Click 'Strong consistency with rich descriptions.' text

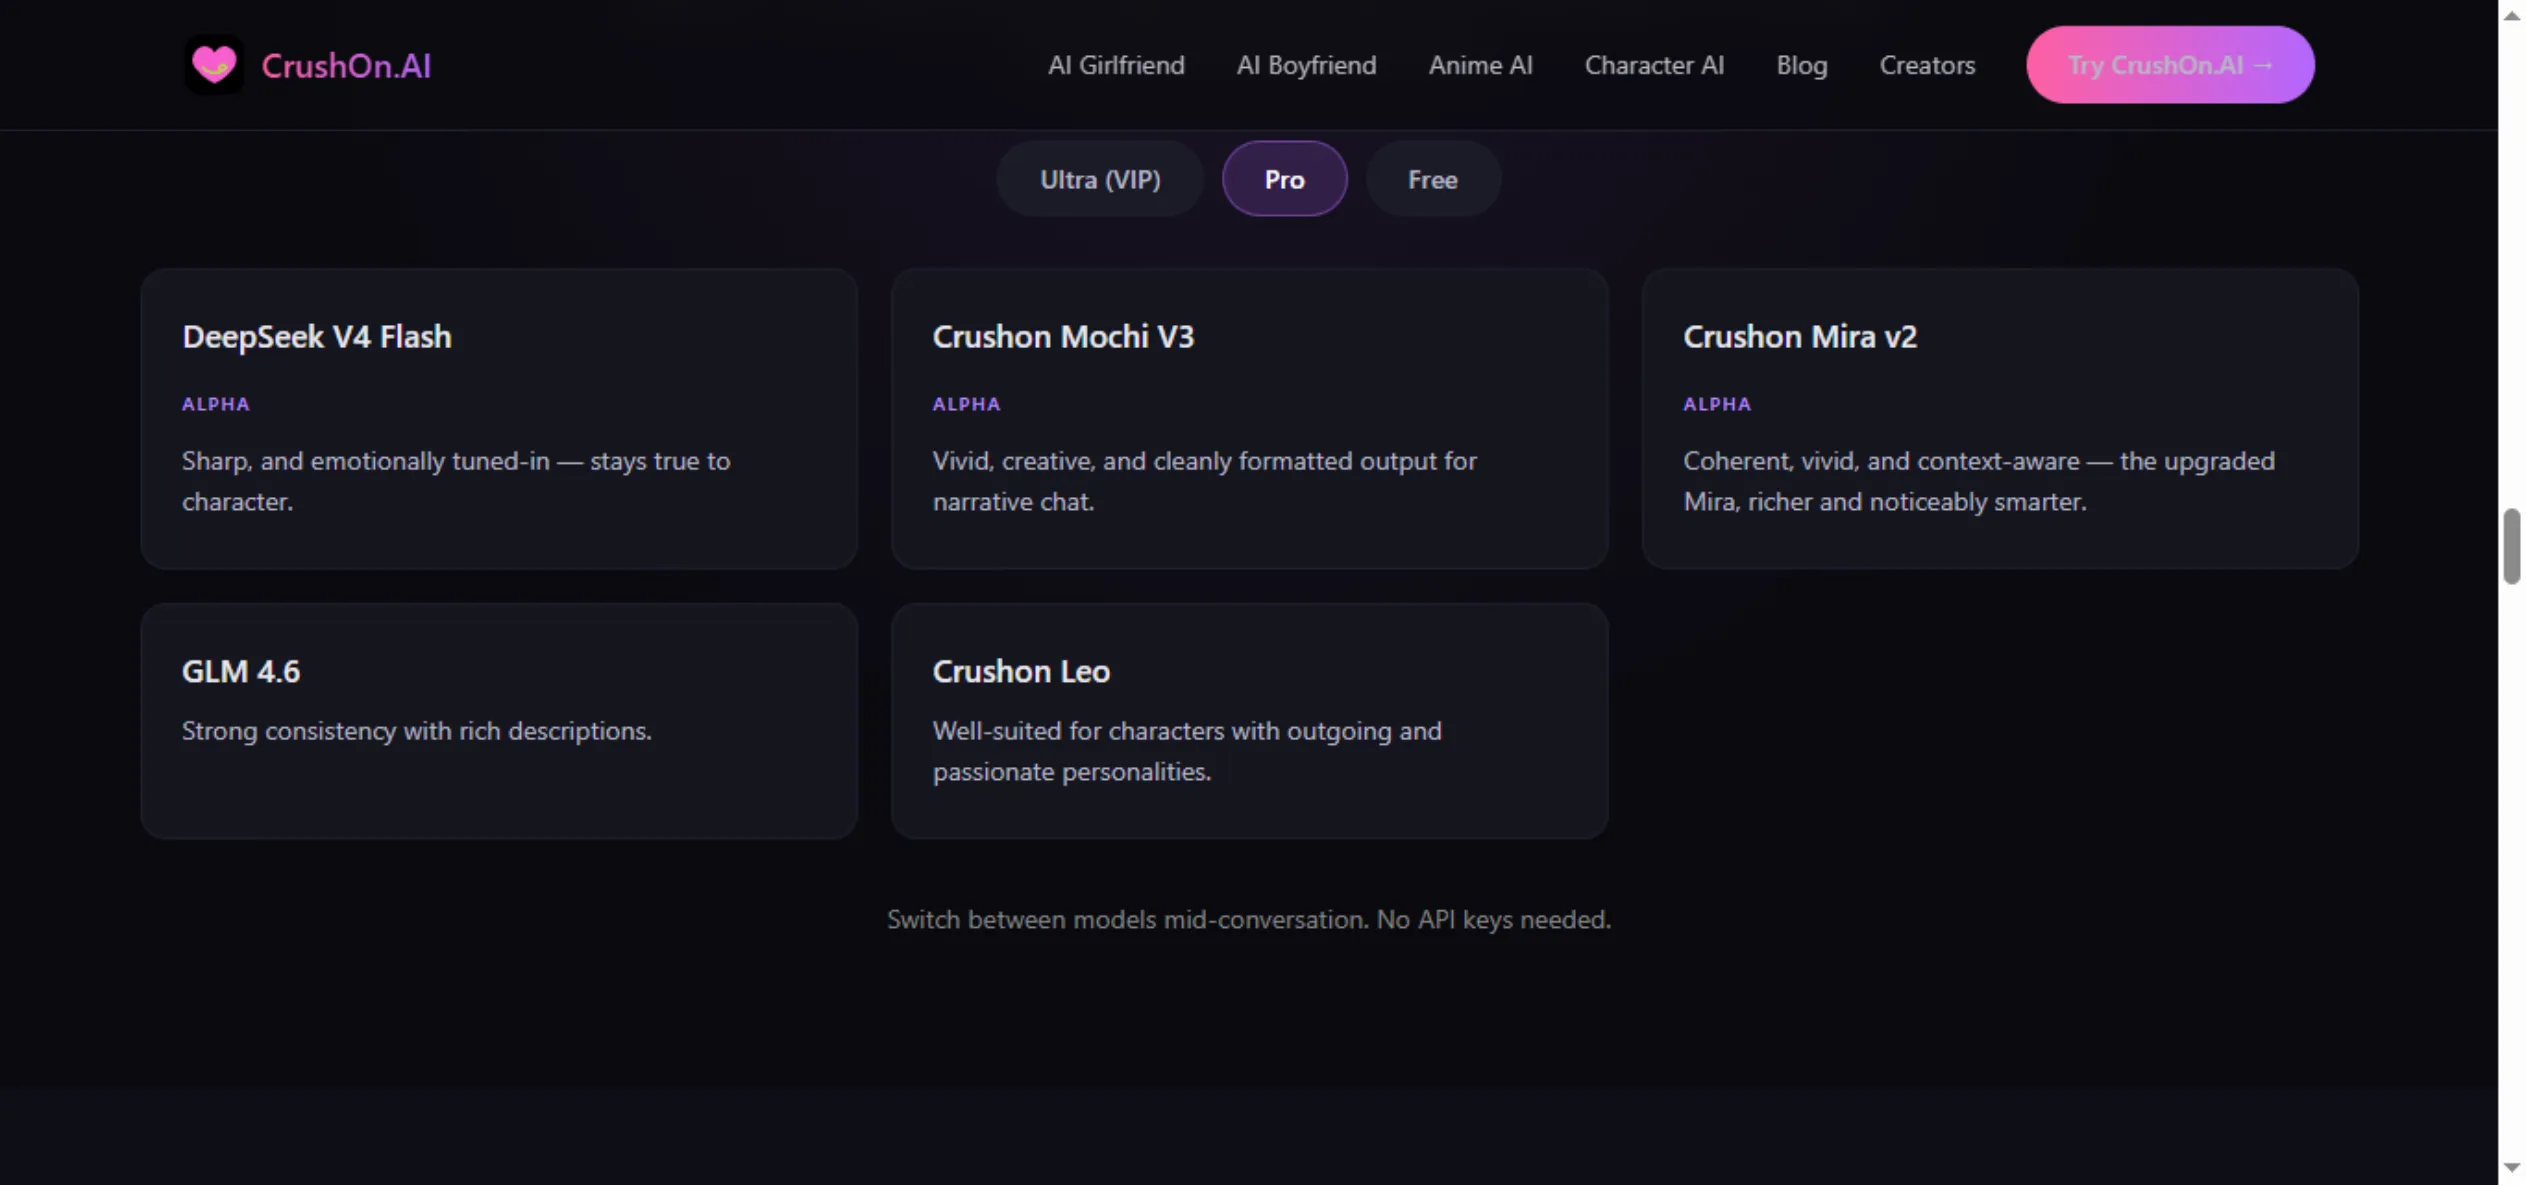[x=416, y=731]
